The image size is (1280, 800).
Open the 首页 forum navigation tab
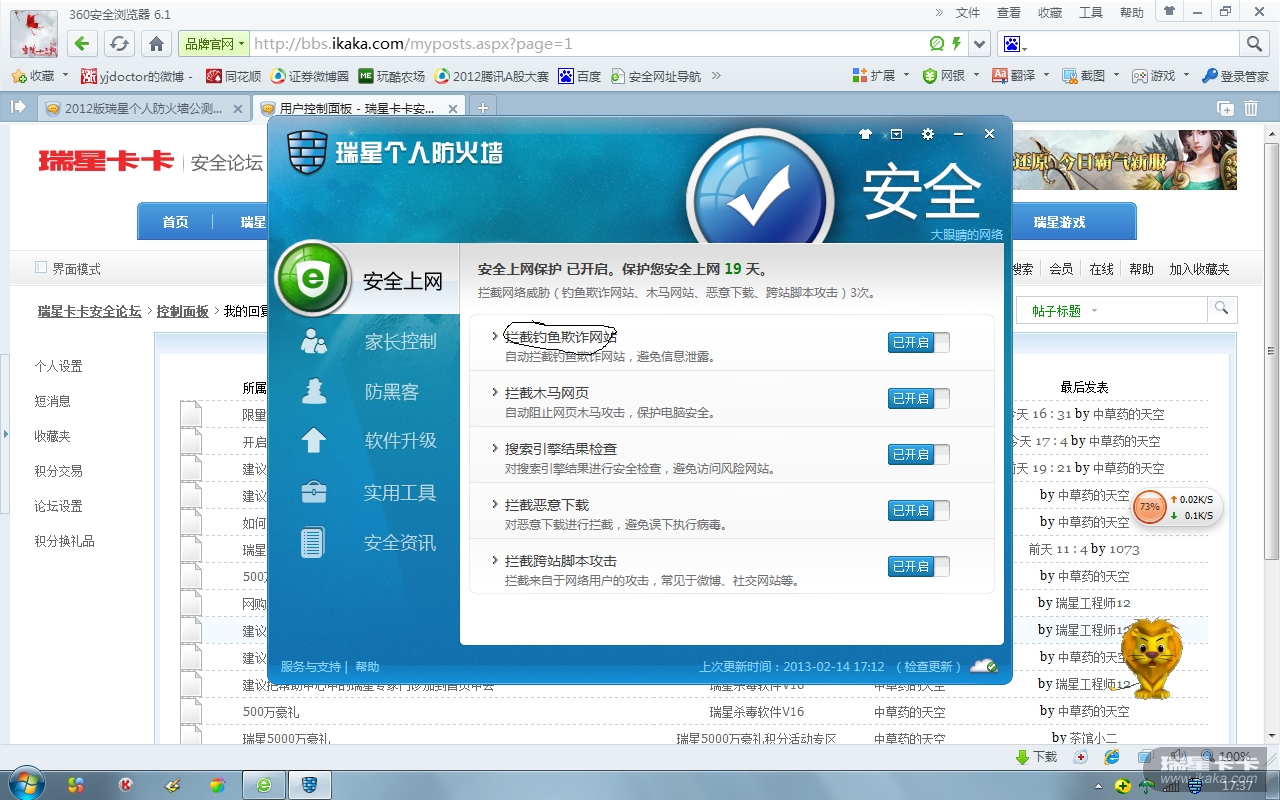175,222
